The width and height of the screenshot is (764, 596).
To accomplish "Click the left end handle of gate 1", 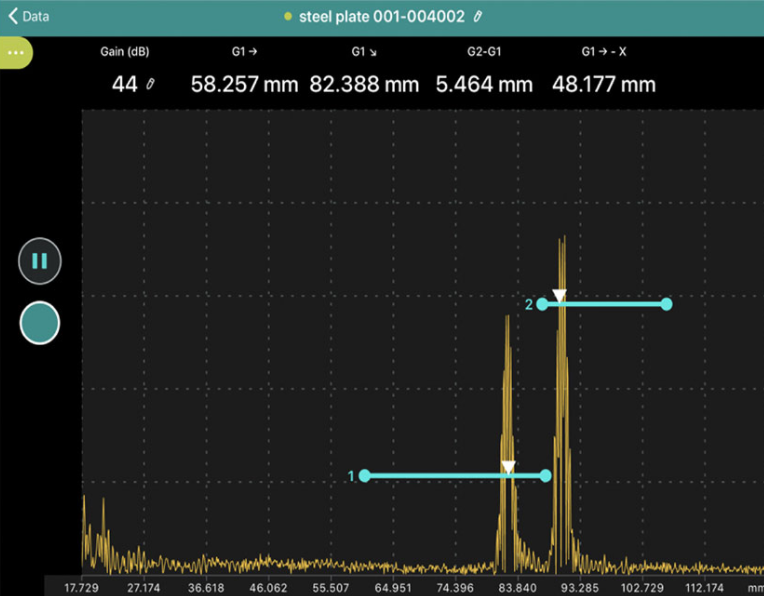I will click(365, 476).
